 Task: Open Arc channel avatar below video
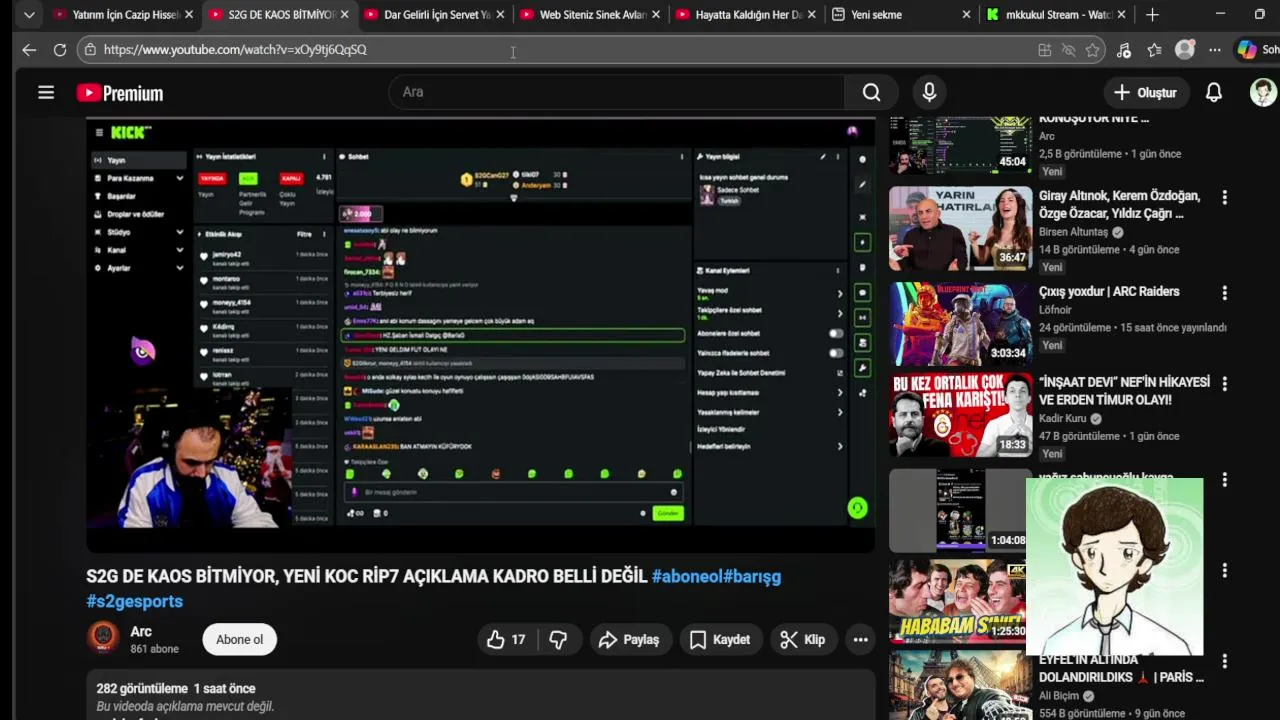pos(103,638)
